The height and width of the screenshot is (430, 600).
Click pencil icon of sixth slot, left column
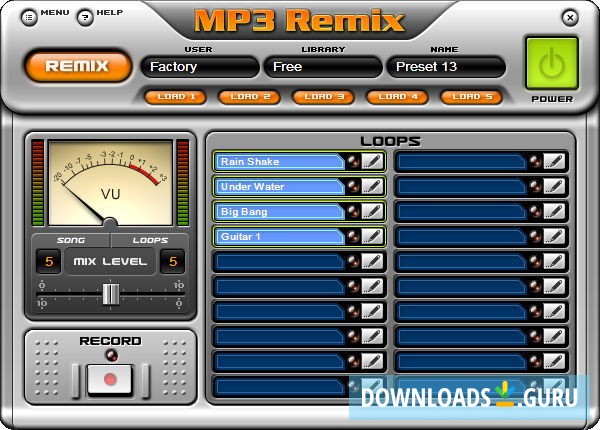coord(372,287)
